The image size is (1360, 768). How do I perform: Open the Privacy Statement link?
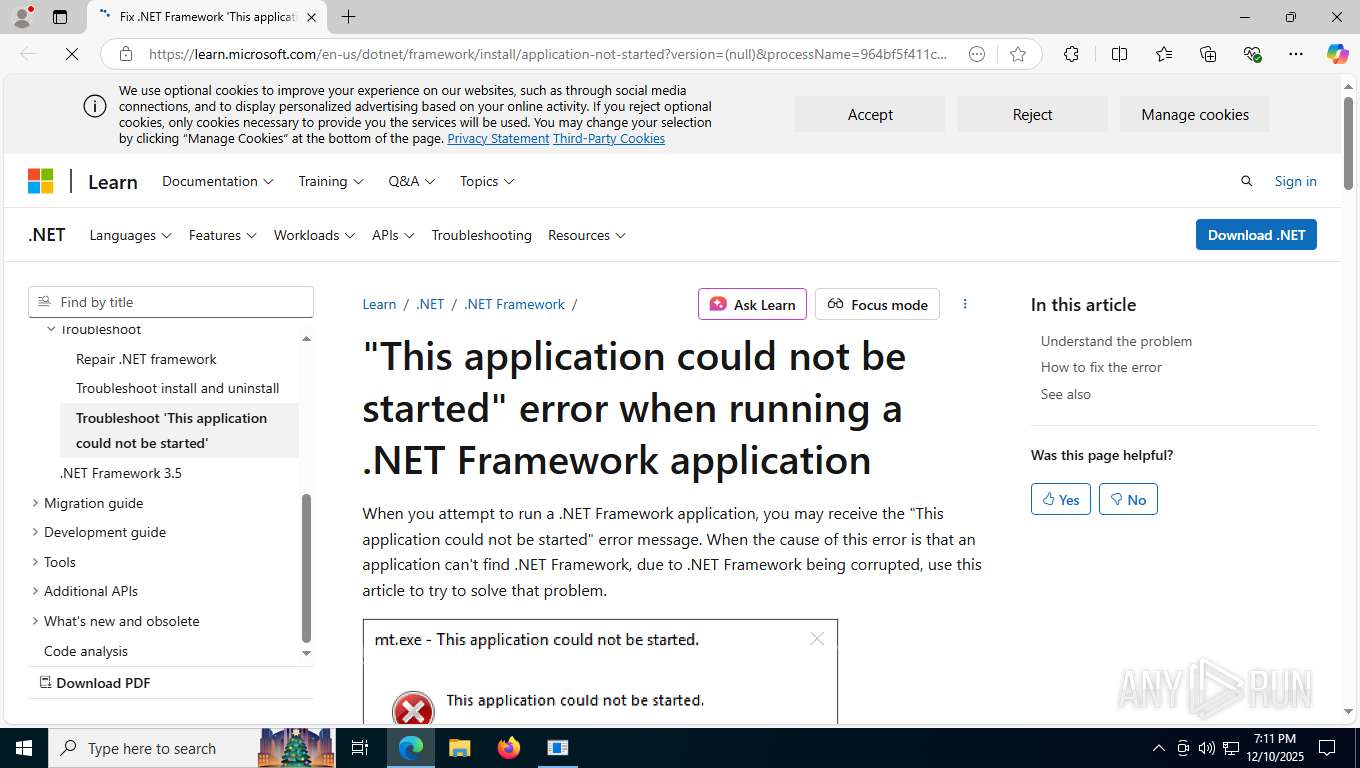point(498,139)
